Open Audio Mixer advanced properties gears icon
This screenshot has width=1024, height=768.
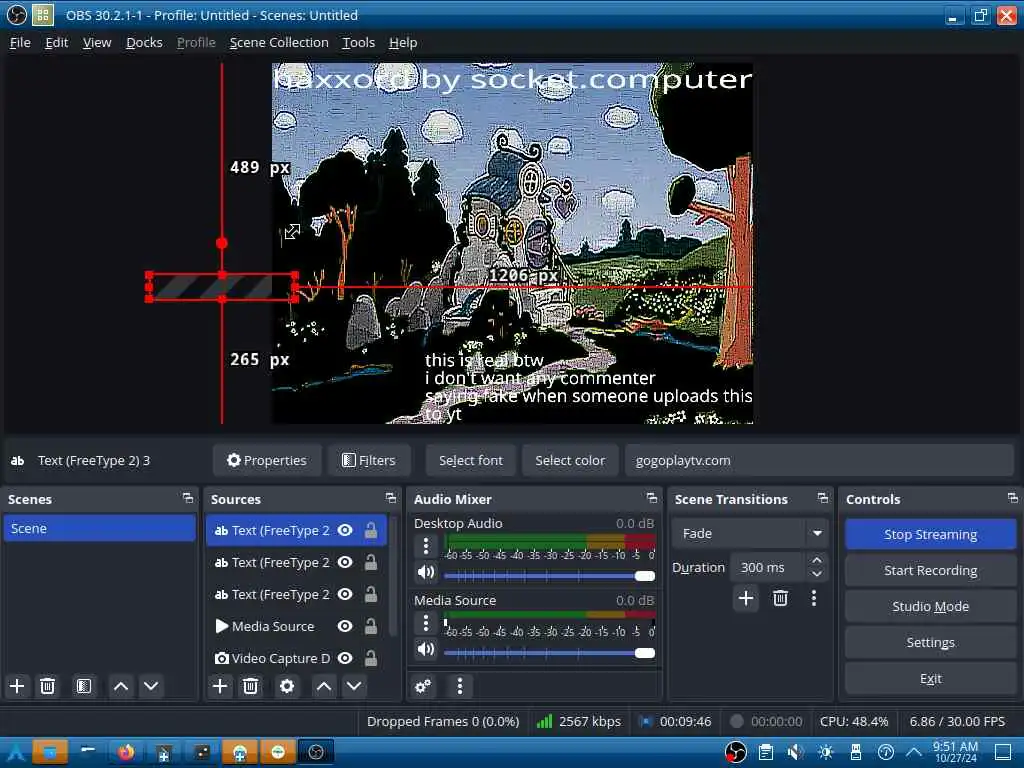pos(423,686)
